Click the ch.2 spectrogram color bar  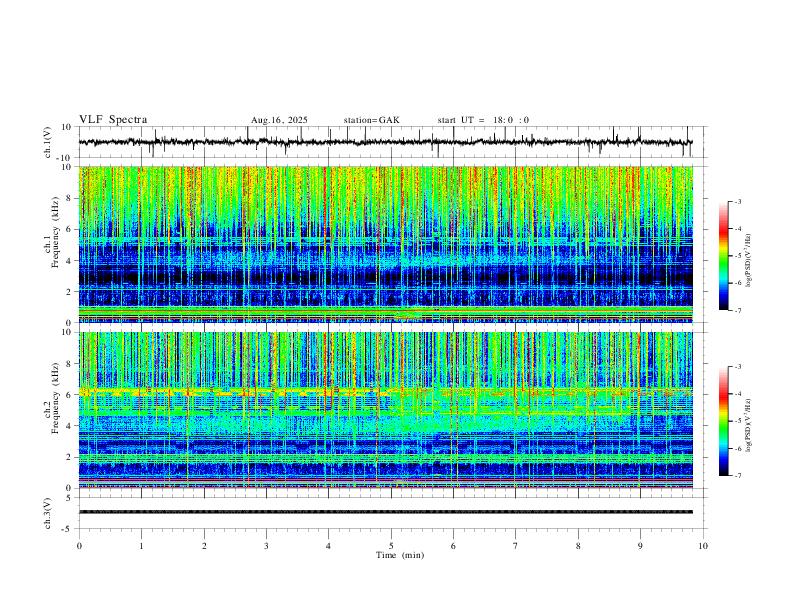pos(723,421)
